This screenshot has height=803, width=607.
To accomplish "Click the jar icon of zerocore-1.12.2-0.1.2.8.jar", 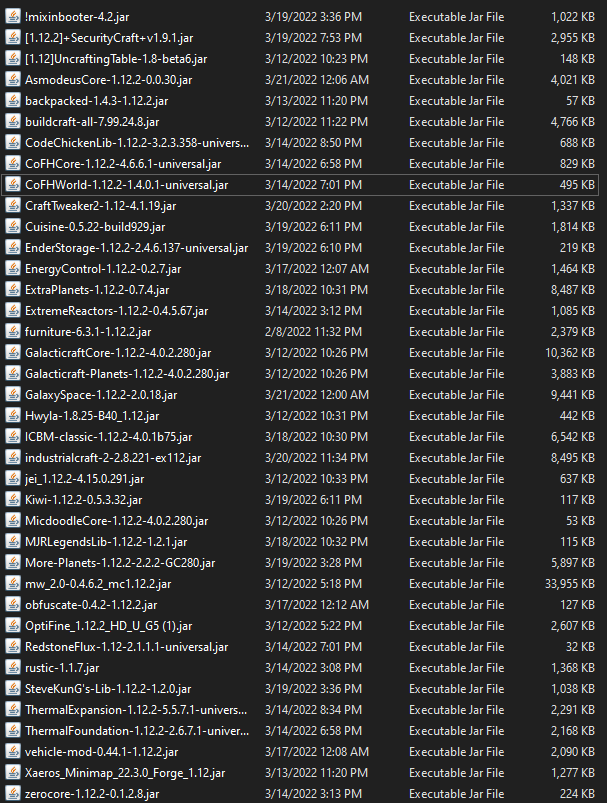I will click(x=13, y=793).
